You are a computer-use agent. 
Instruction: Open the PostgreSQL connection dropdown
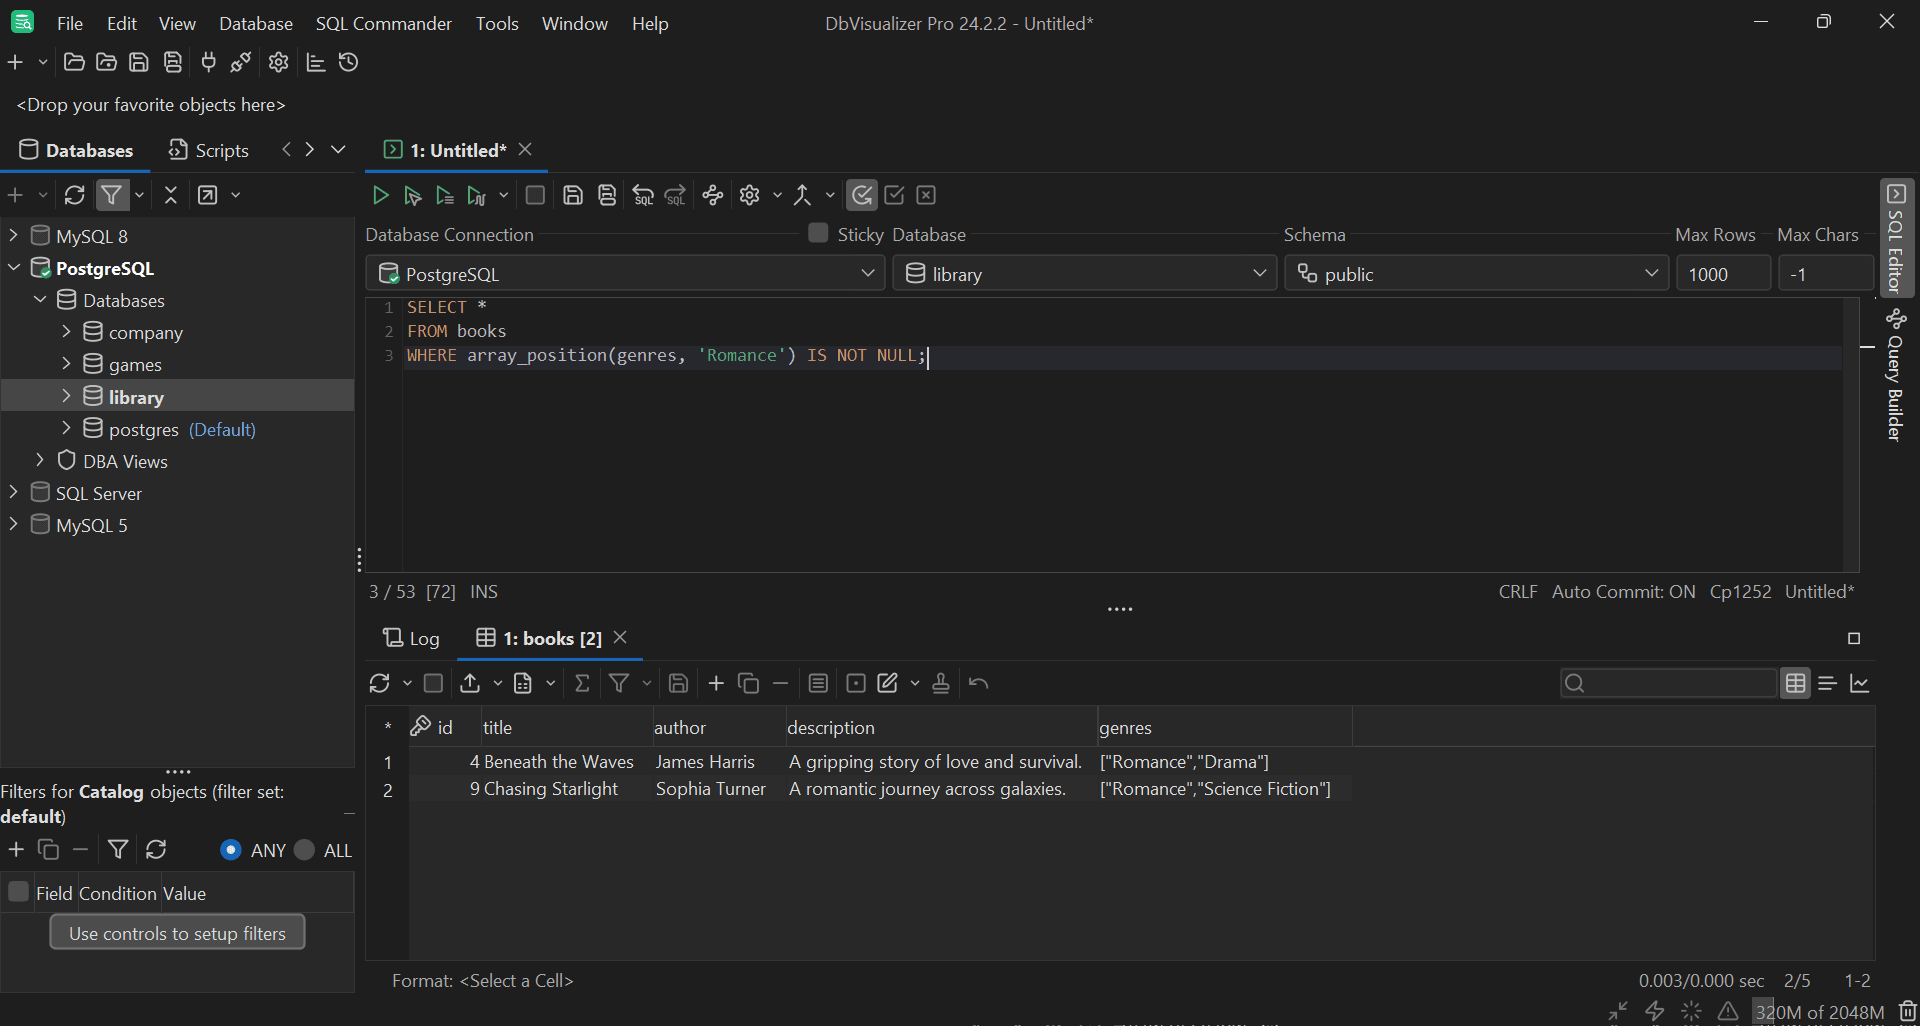pyautogui.click(x=867, y=273)
